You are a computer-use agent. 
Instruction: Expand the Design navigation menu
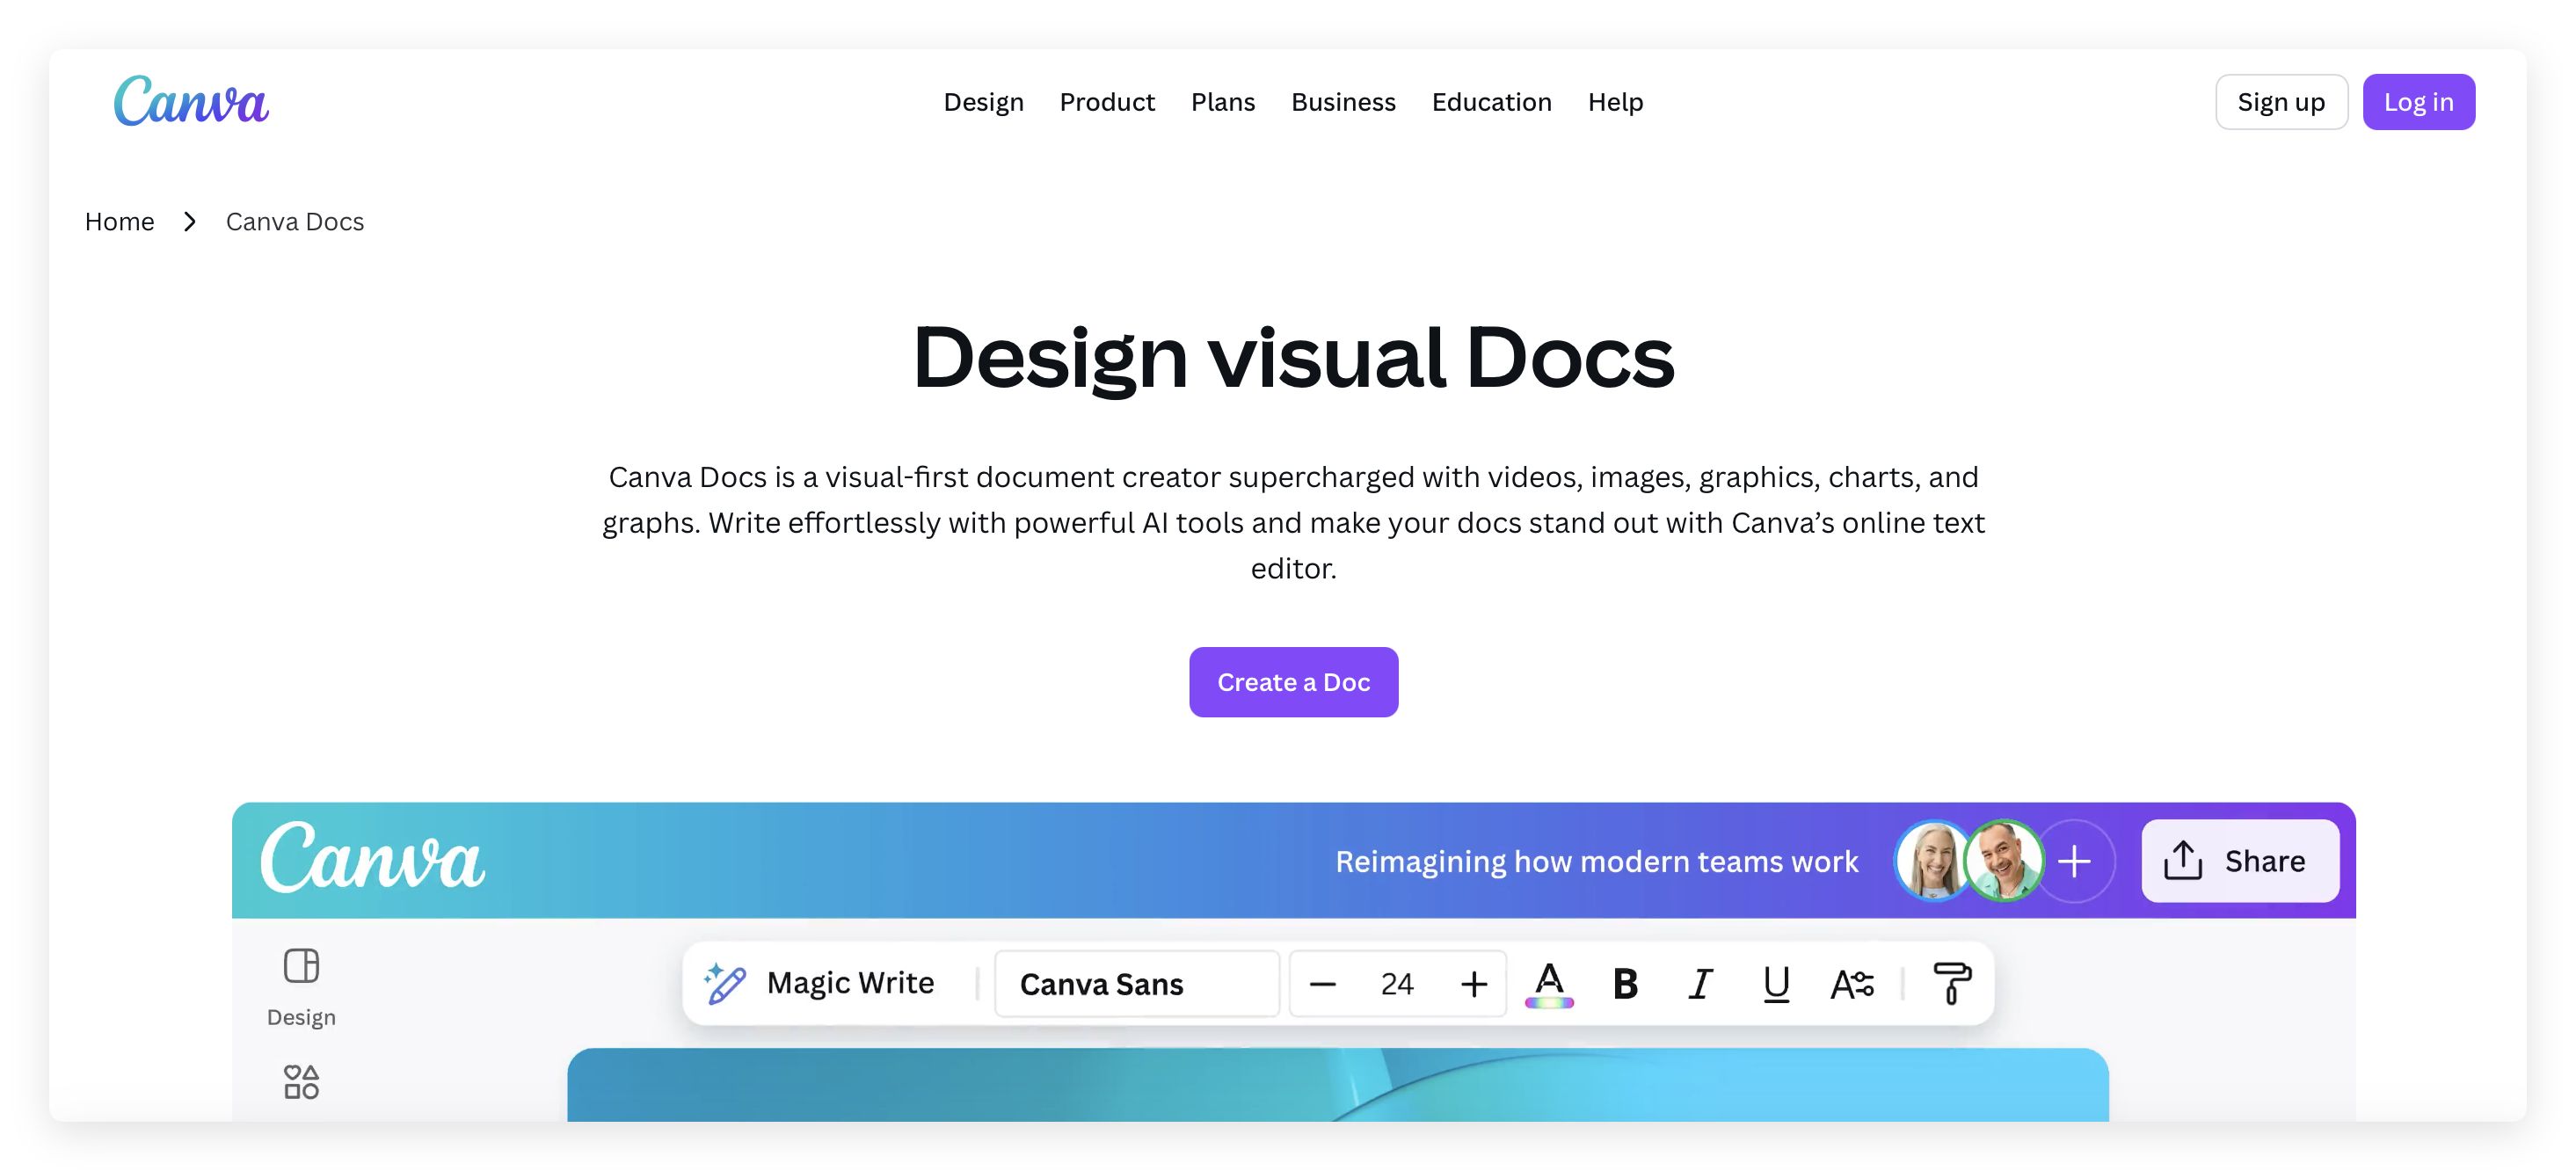[x=983, y=102]
